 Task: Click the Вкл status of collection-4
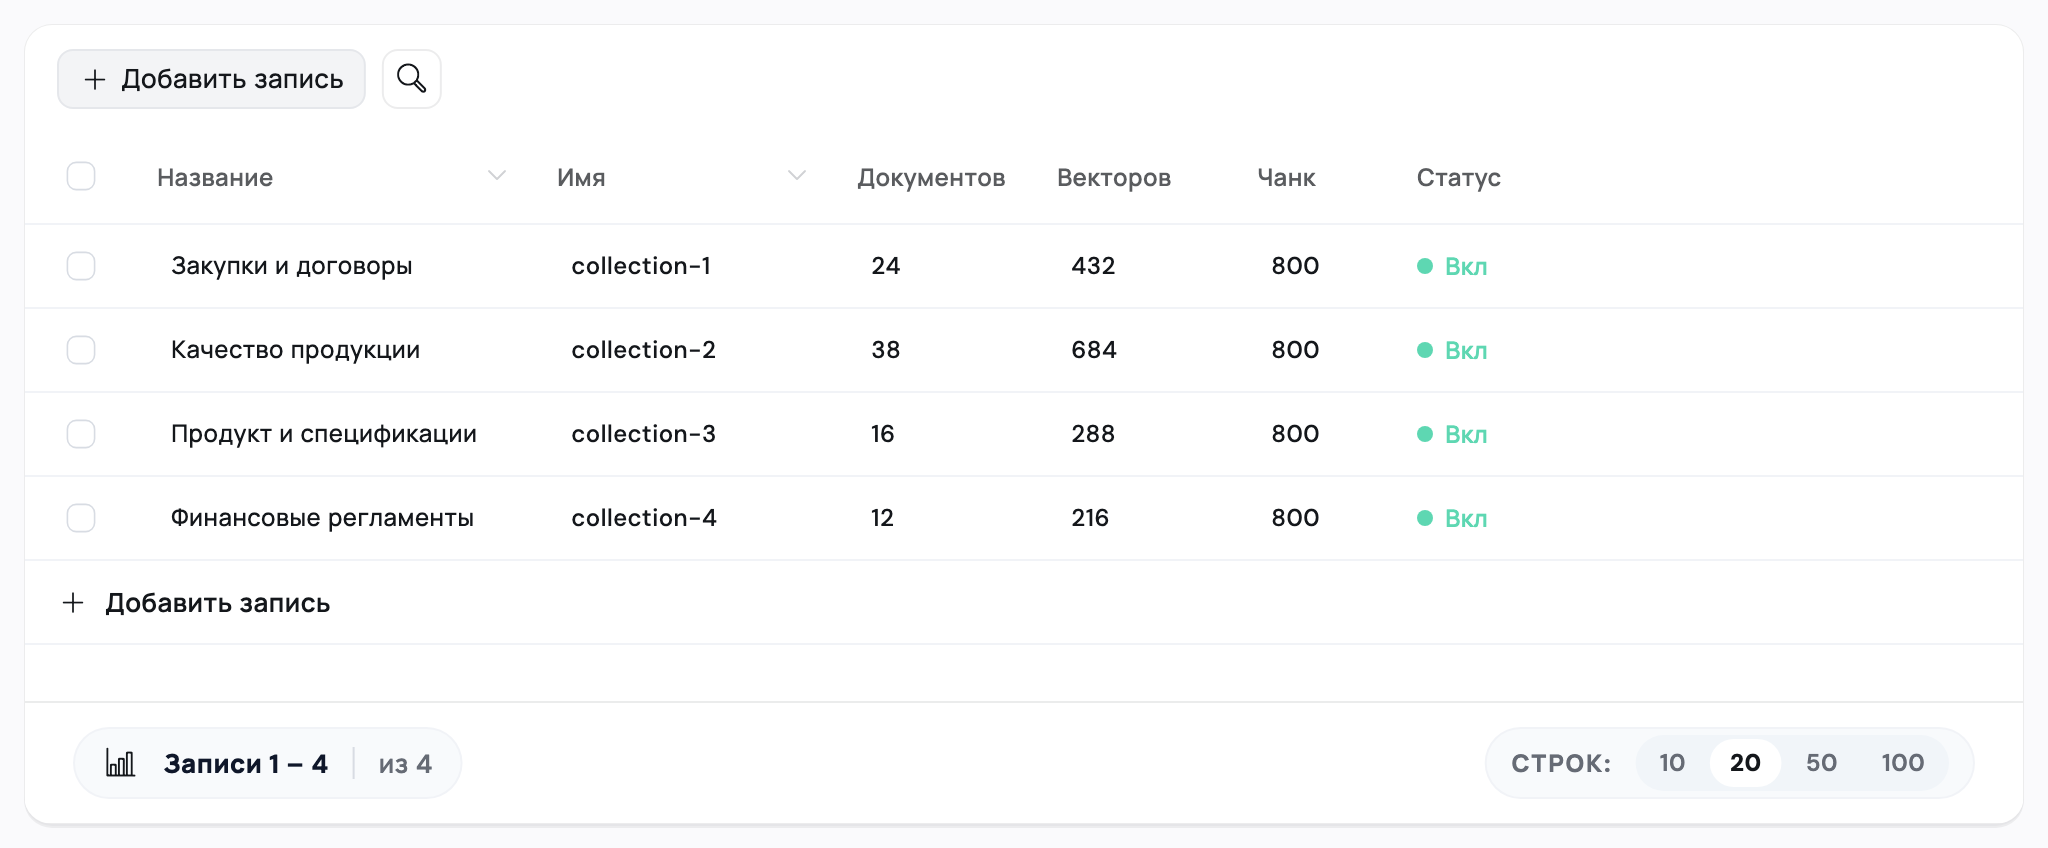pos(1452,518)
